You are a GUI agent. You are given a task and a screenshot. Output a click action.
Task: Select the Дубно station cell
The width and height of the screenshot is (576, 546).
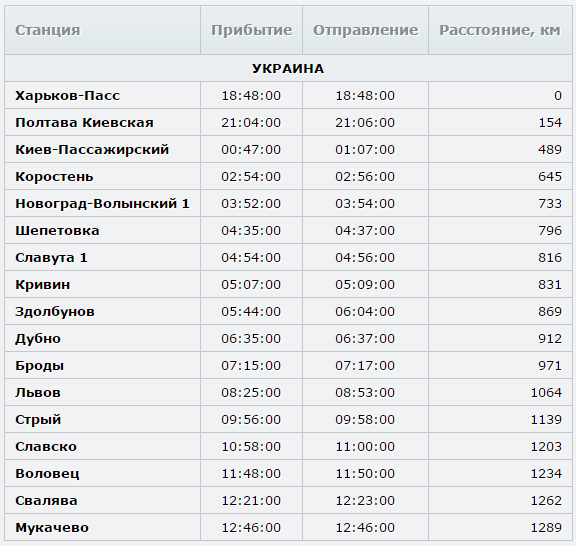[x=102, y=338]
